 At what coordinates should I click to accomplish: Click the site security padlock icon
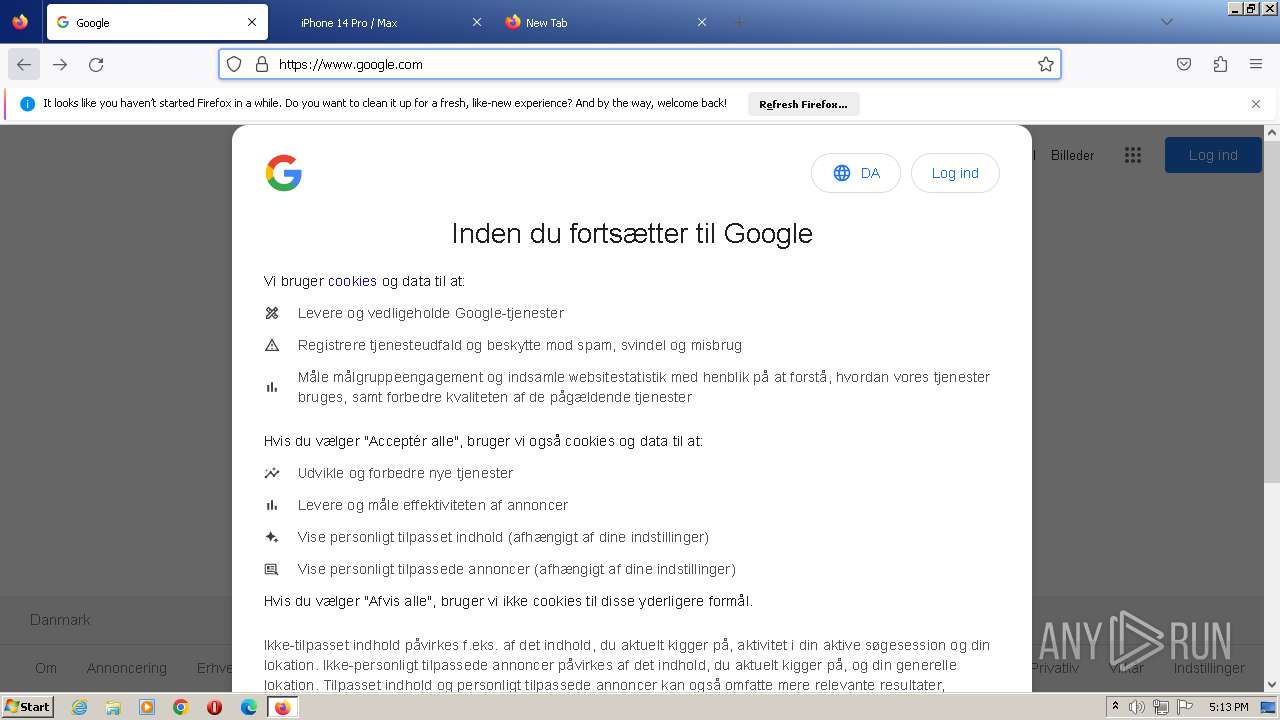click(x=262, y=64)
